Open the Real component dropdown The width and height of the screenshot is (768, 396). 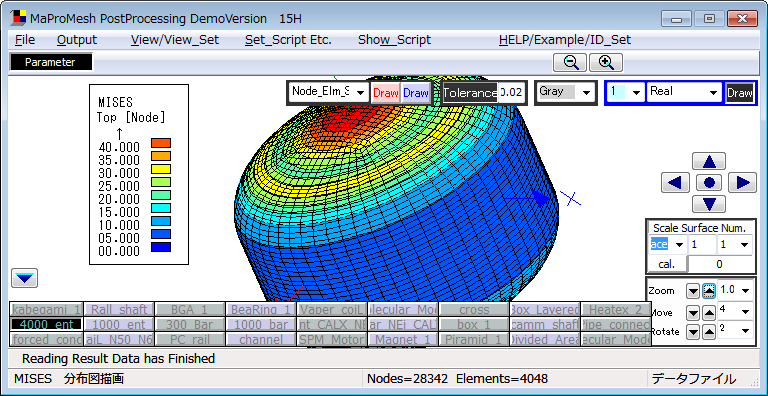[x=684, y=92]
